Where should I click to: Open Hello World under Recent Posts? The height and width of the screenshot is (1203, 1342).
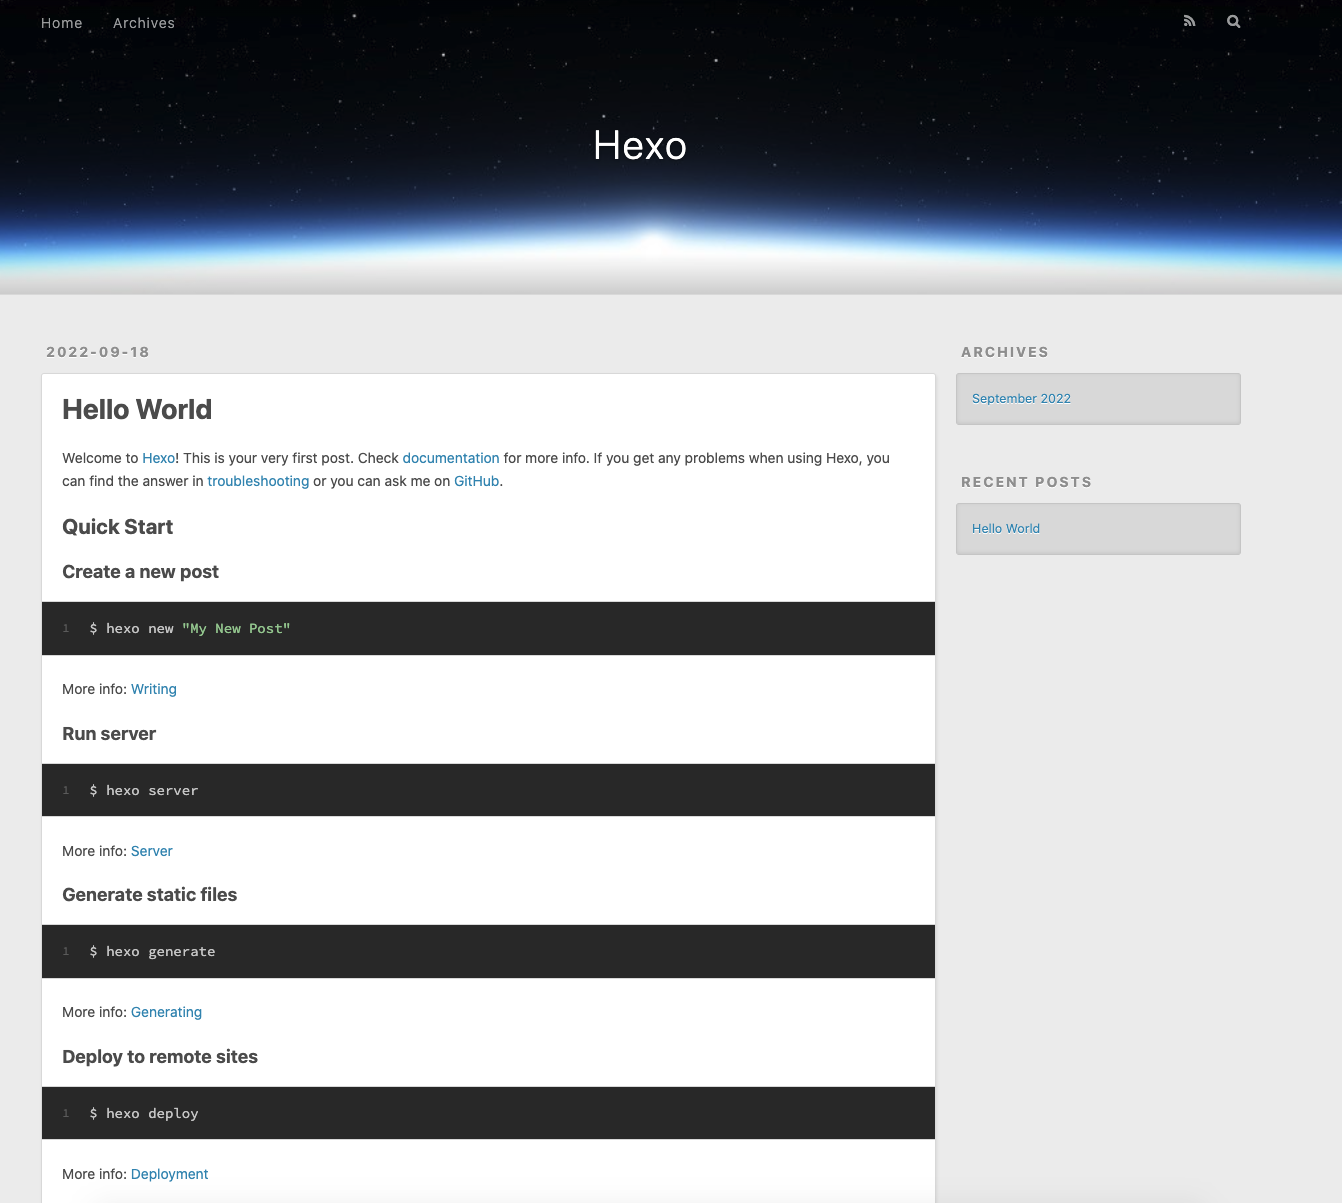pos(1006,528)
